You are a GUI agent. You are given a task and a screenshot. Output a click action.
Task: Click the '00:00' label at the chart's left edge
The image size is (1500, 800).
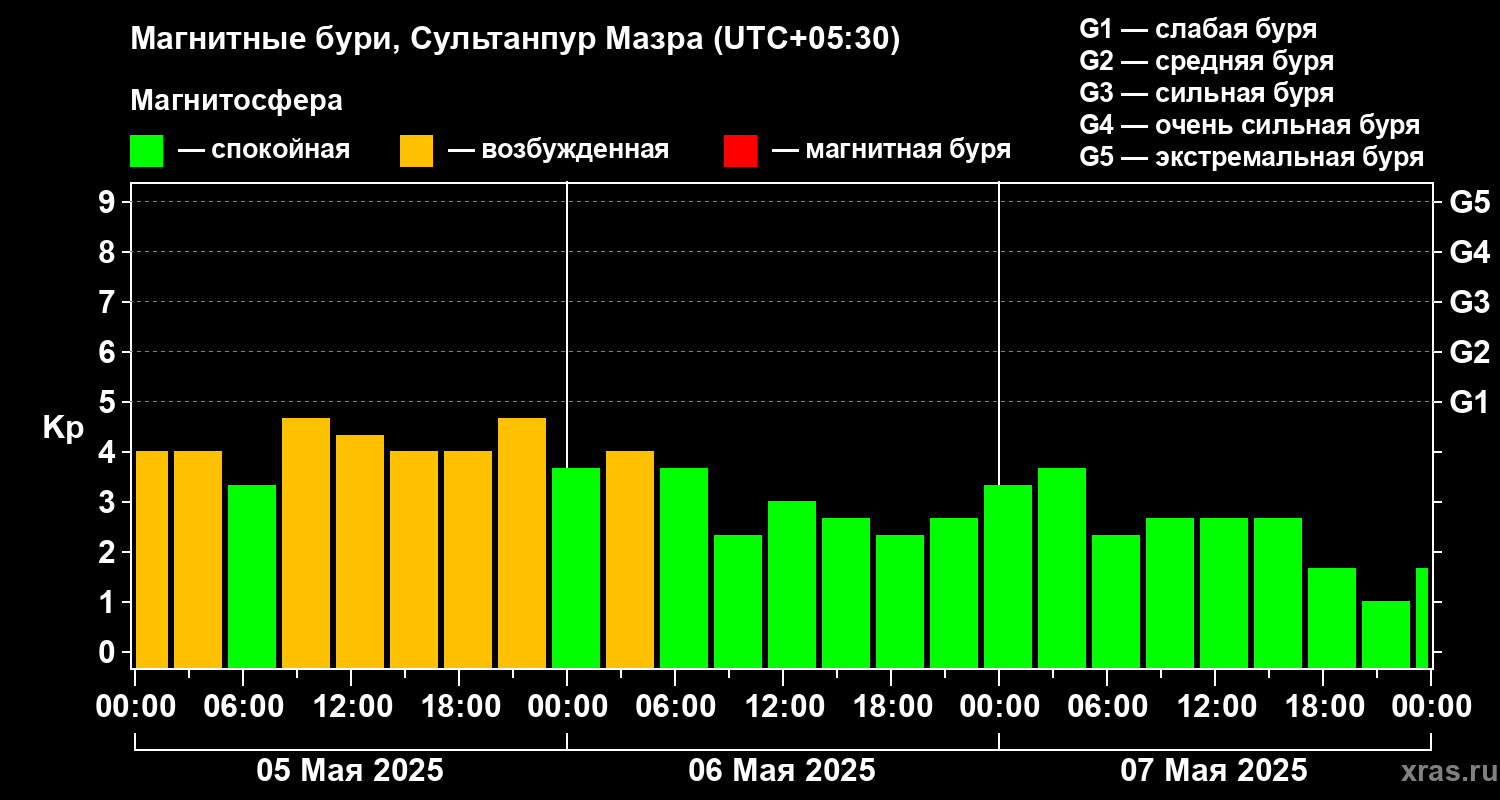click(x=135, y=706)
